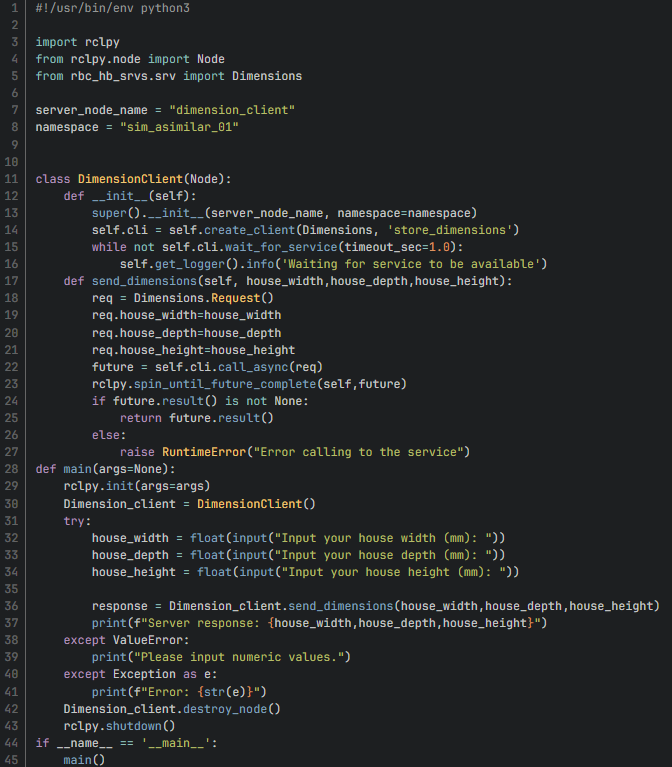This screenshot has width=672, height=767.
Task: Click the wait_for_service method call
Action: click(x=256, y=247)
